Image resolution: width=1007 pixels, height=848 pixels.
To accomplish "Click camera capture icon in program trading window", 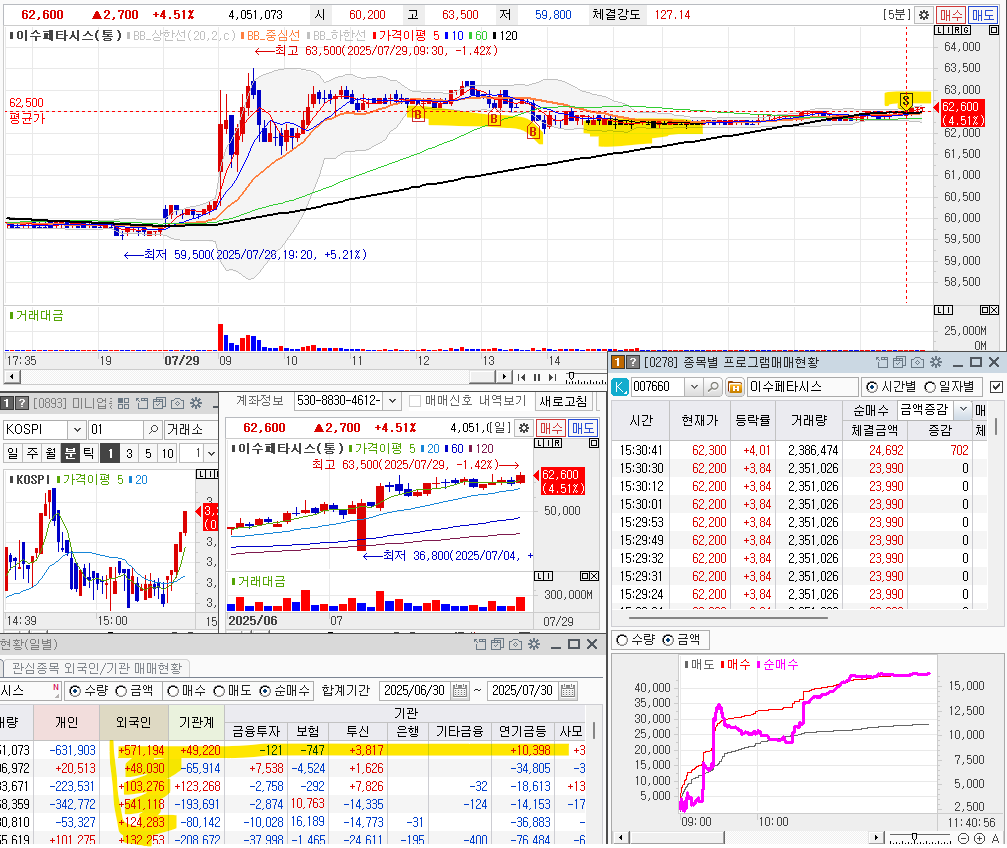I will click(917, 362).
